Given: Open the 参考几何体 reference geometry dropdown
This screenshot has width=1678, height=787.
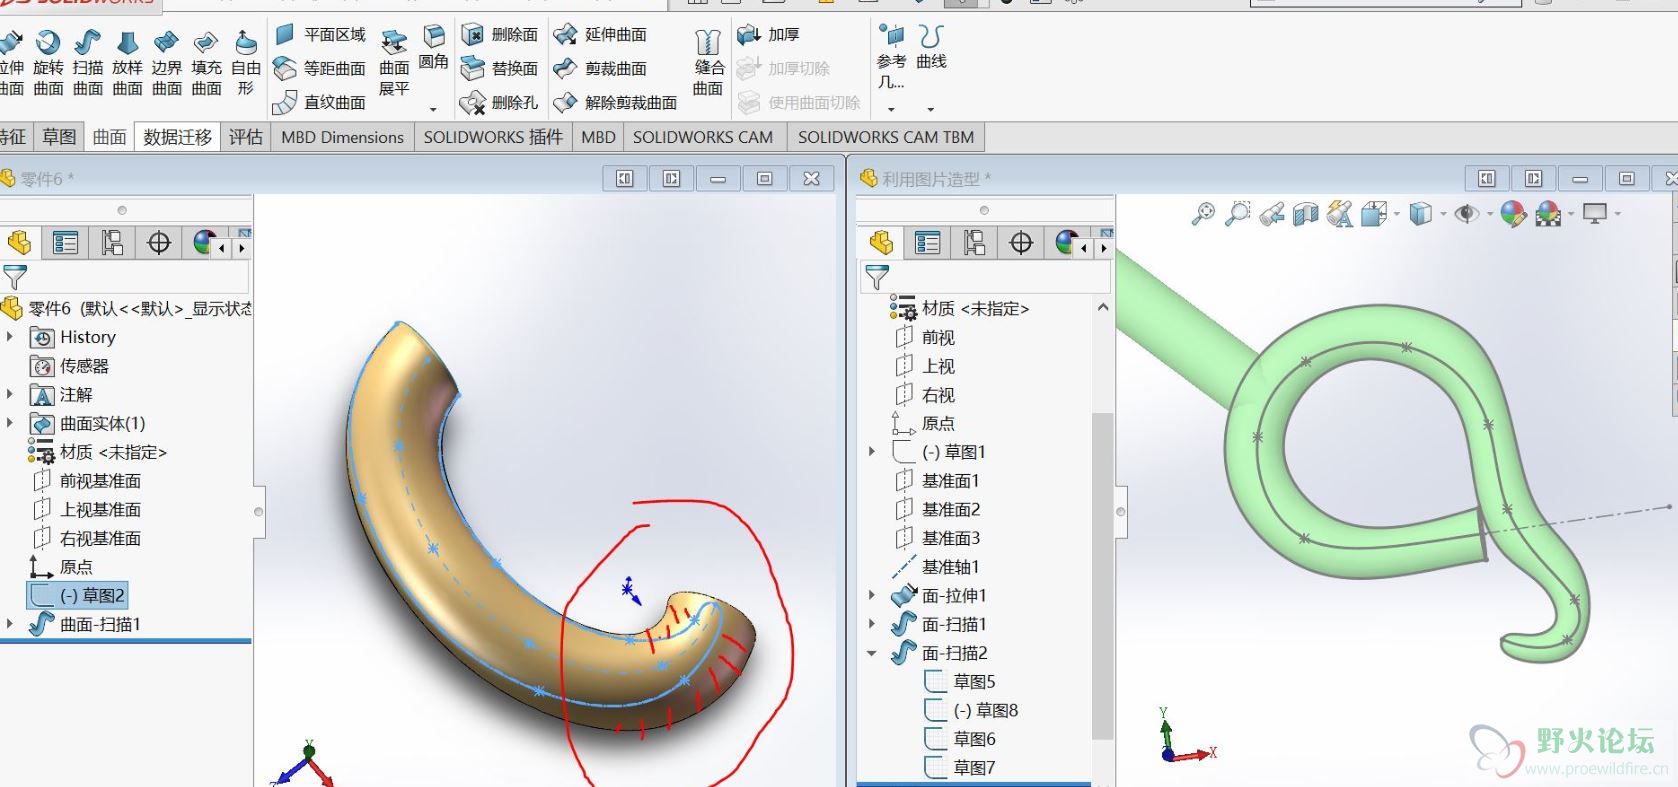Looking at the screenshot, I should pos(891,109).
